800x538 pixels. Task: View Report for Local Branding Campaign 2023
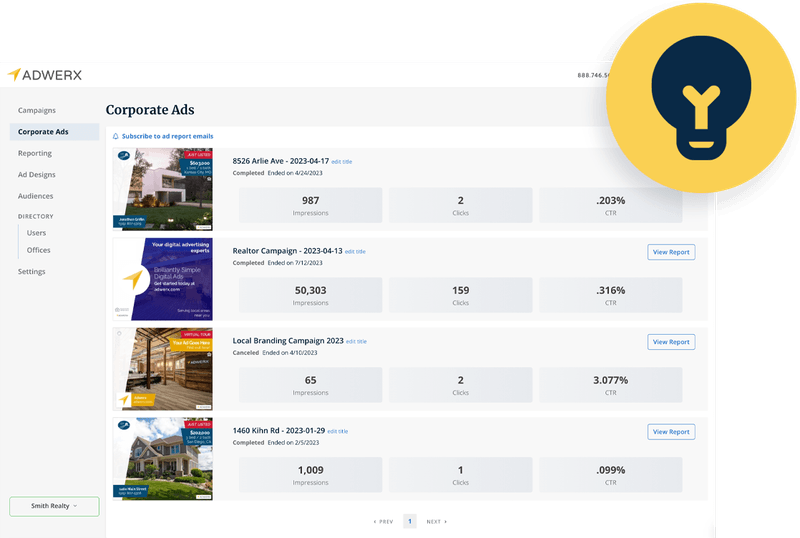pos(671,342)
